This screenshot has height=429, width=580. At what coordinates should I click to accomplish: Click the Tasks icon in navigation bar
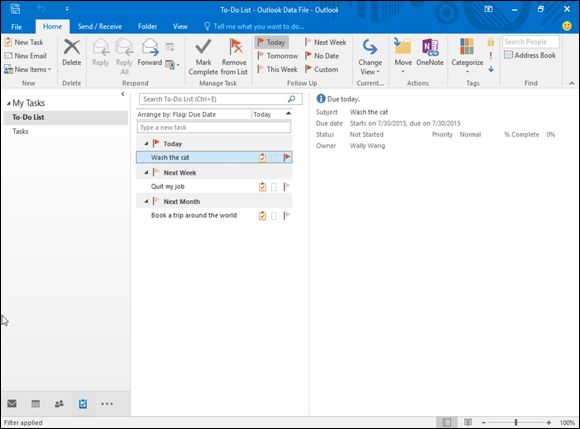tap(83, 403)
